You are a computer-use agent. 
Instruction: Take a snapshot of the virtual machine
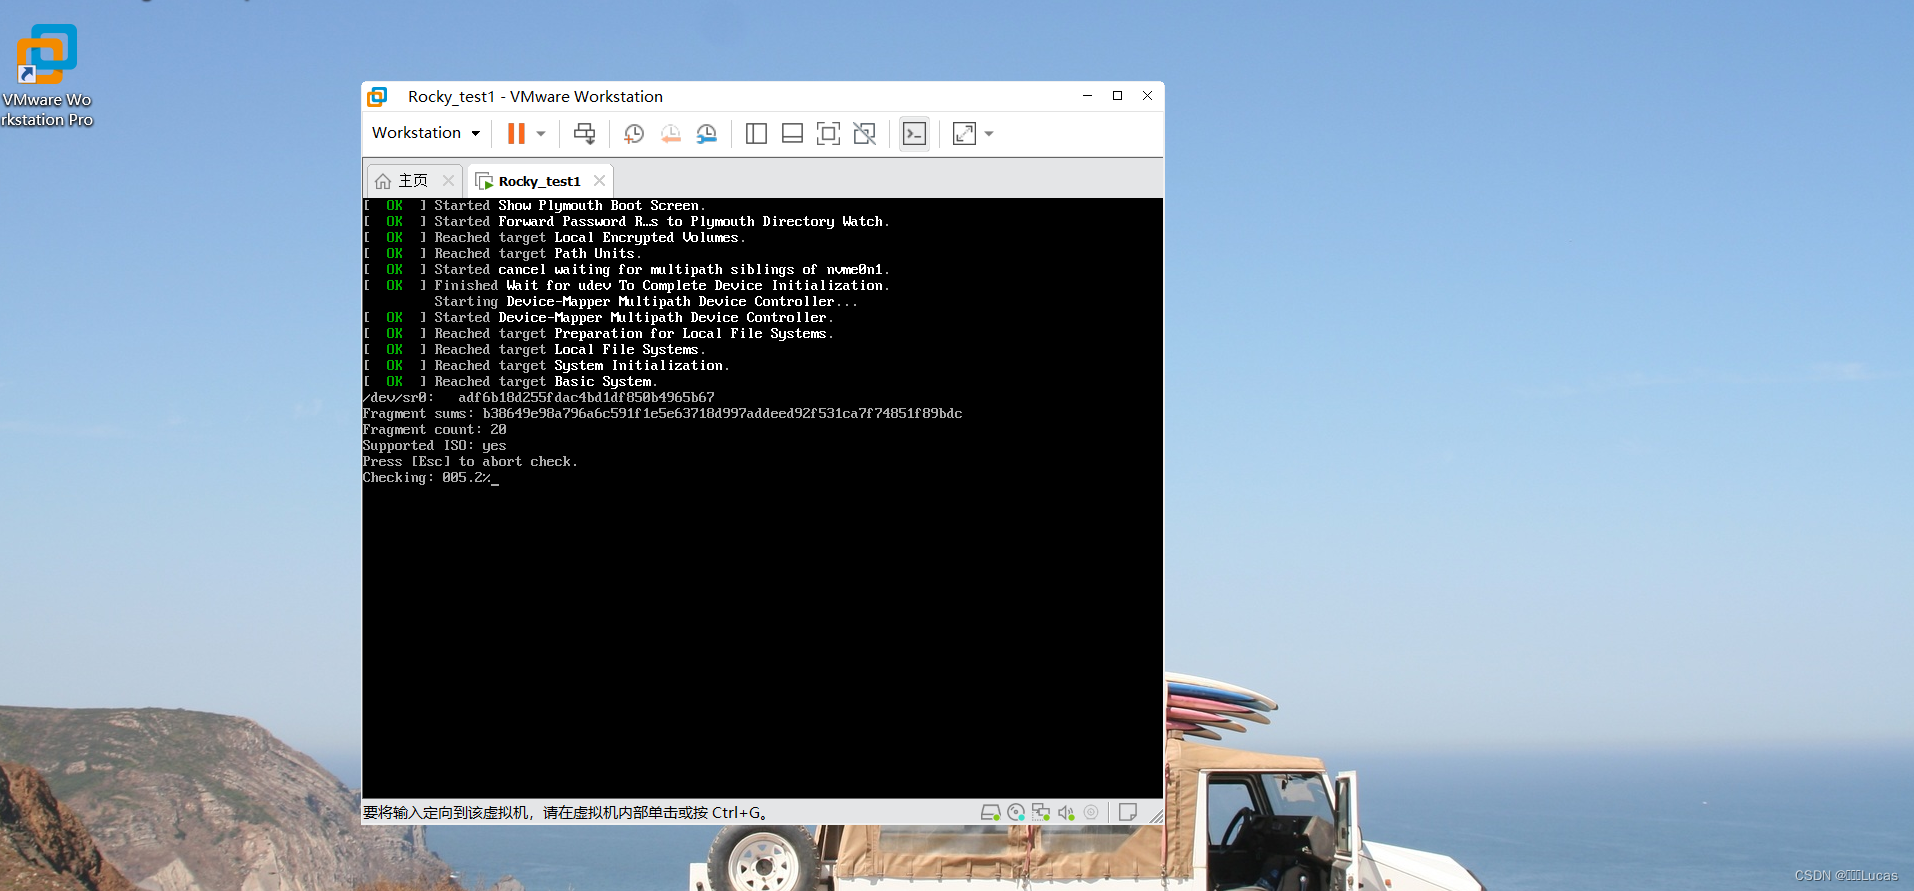(x=634, y=133)
